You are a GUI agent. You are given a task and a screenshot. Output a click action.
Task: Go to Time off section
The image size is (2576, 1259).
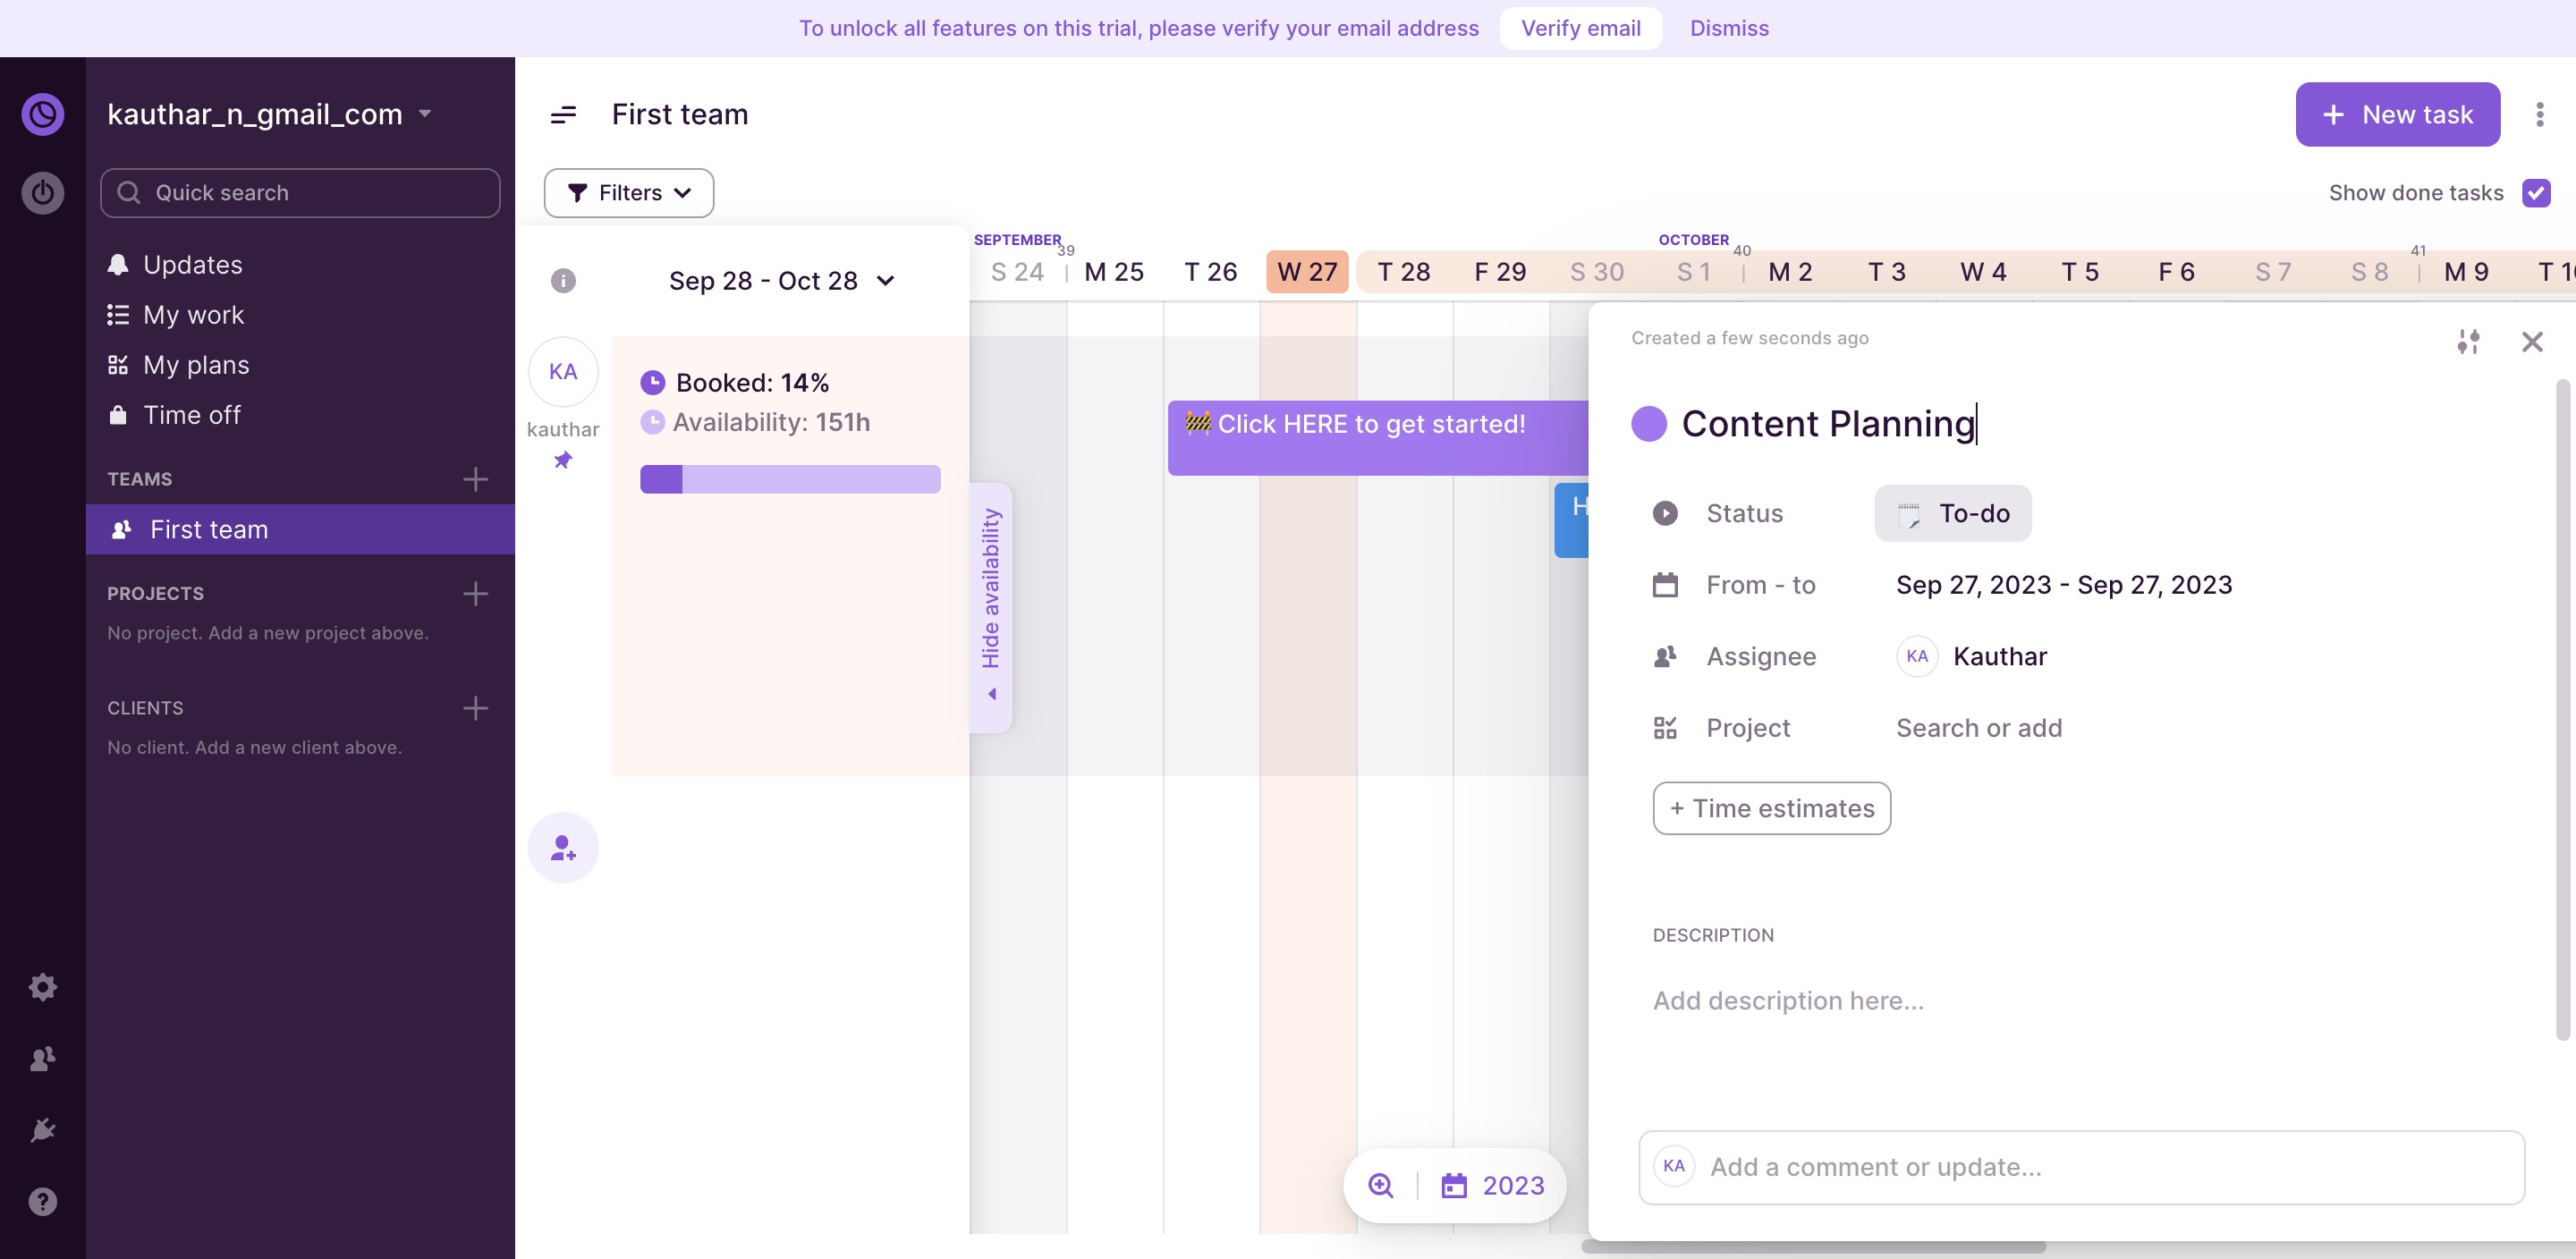coord(191,415)
